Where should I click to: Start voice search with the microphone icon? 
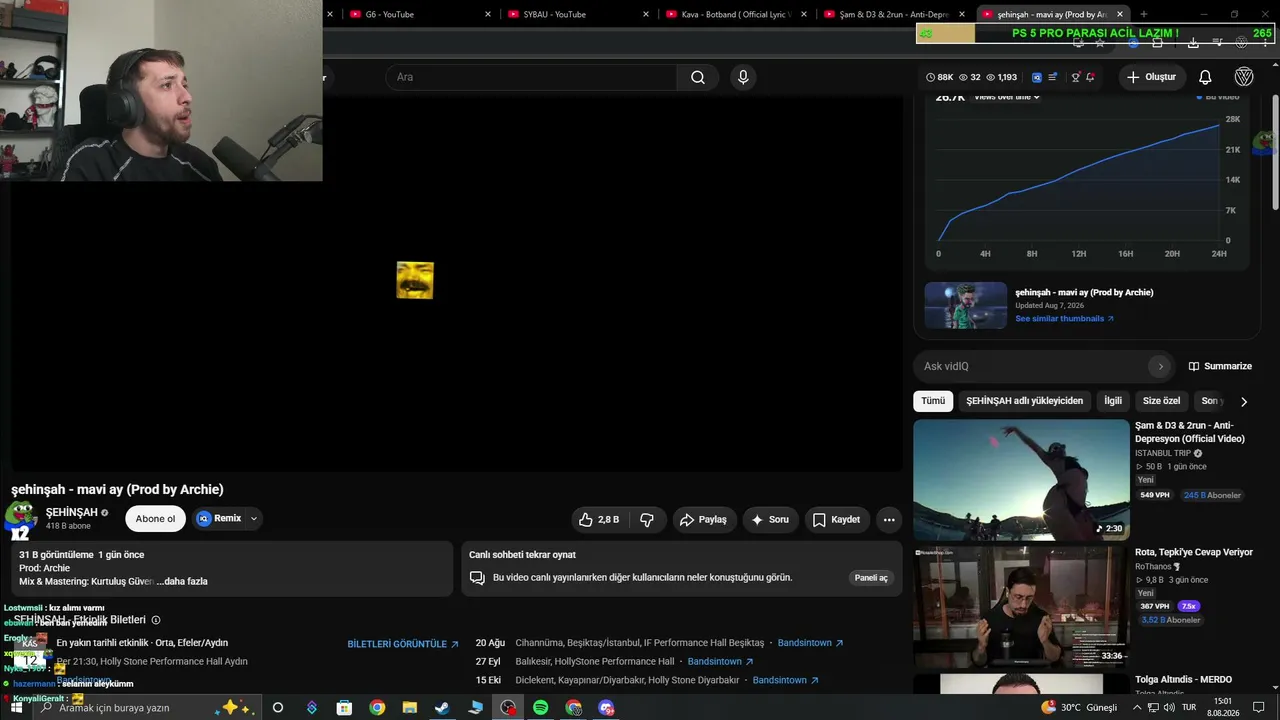(743, 77)
